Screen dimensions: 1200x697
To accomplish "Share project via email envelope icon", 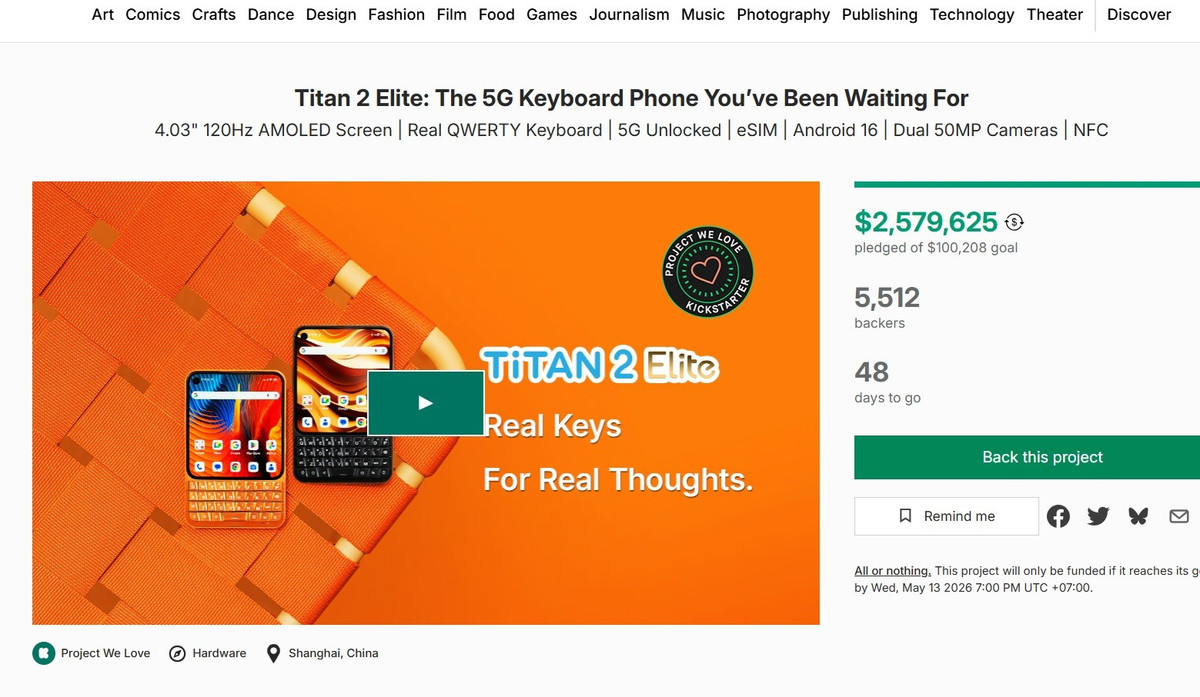I will point(1179,516).
